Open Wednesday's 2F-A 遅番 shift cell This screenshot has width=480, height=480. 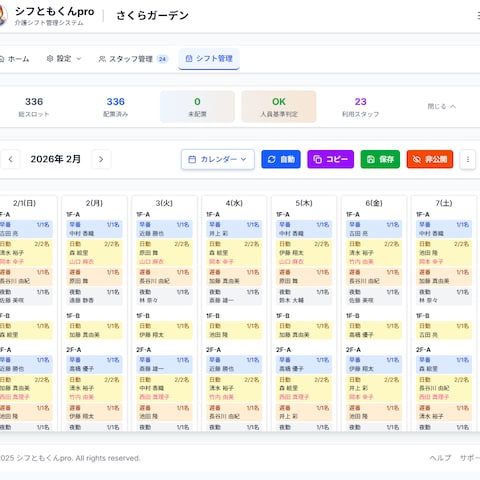click(x=234, y=412)
